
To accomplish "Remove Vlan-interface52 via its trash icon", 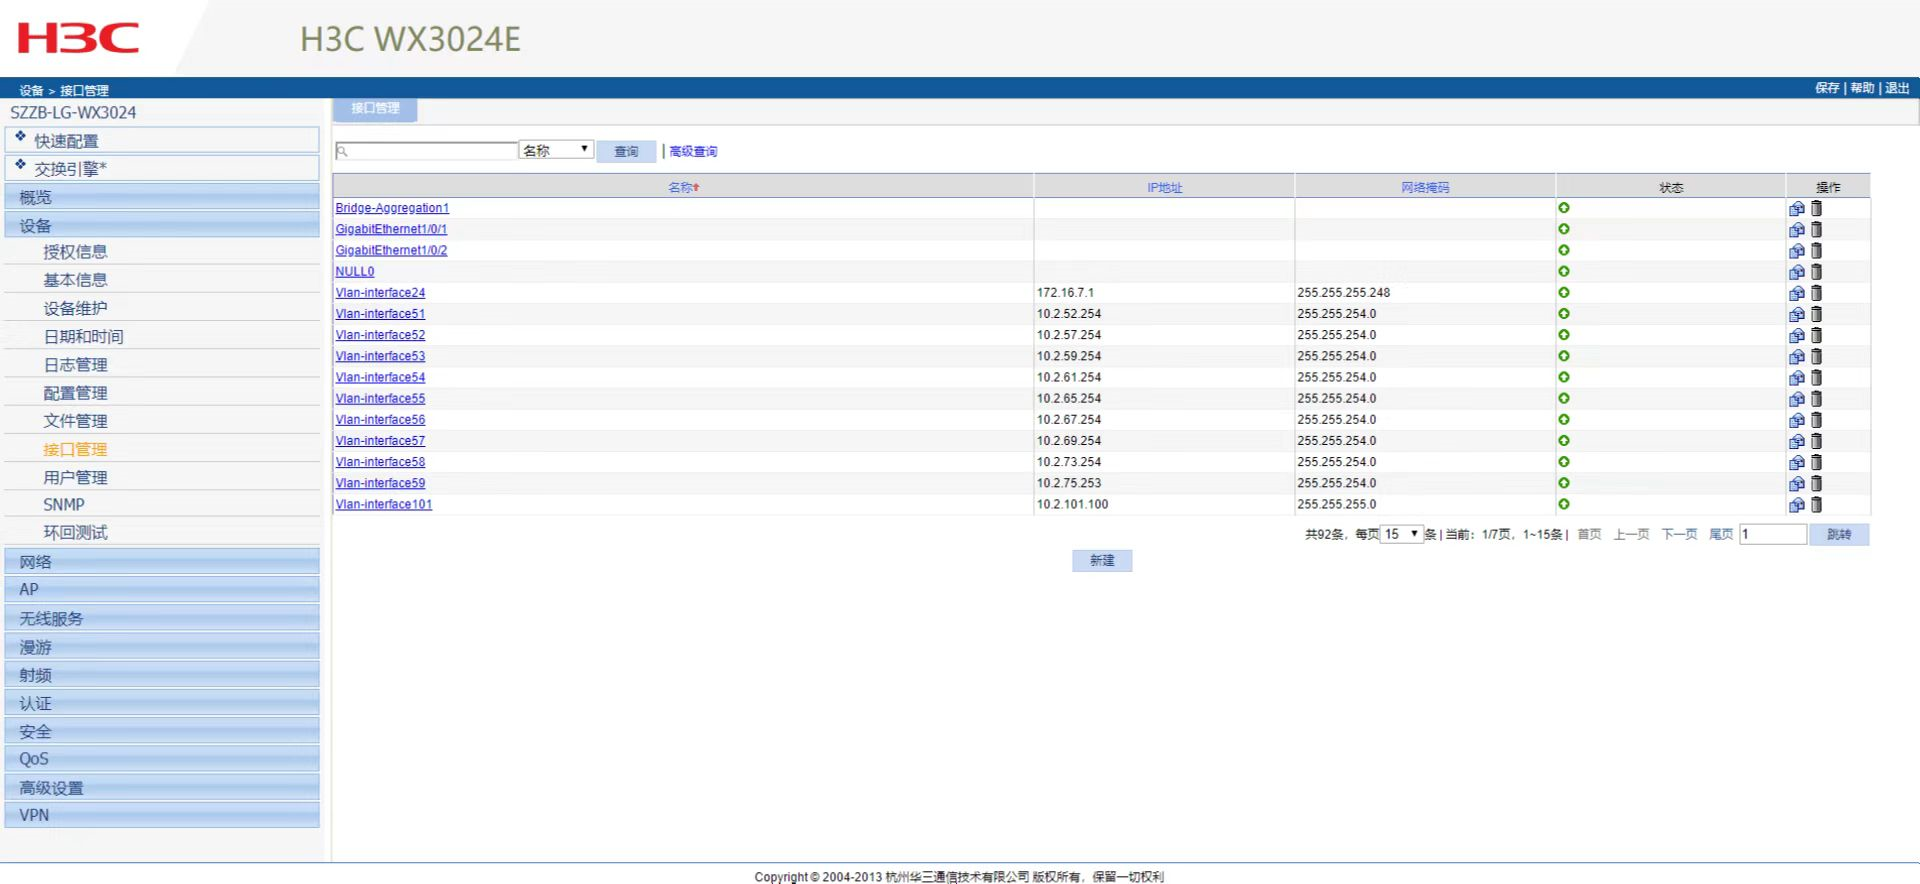I will click(x=1816, y=335).
